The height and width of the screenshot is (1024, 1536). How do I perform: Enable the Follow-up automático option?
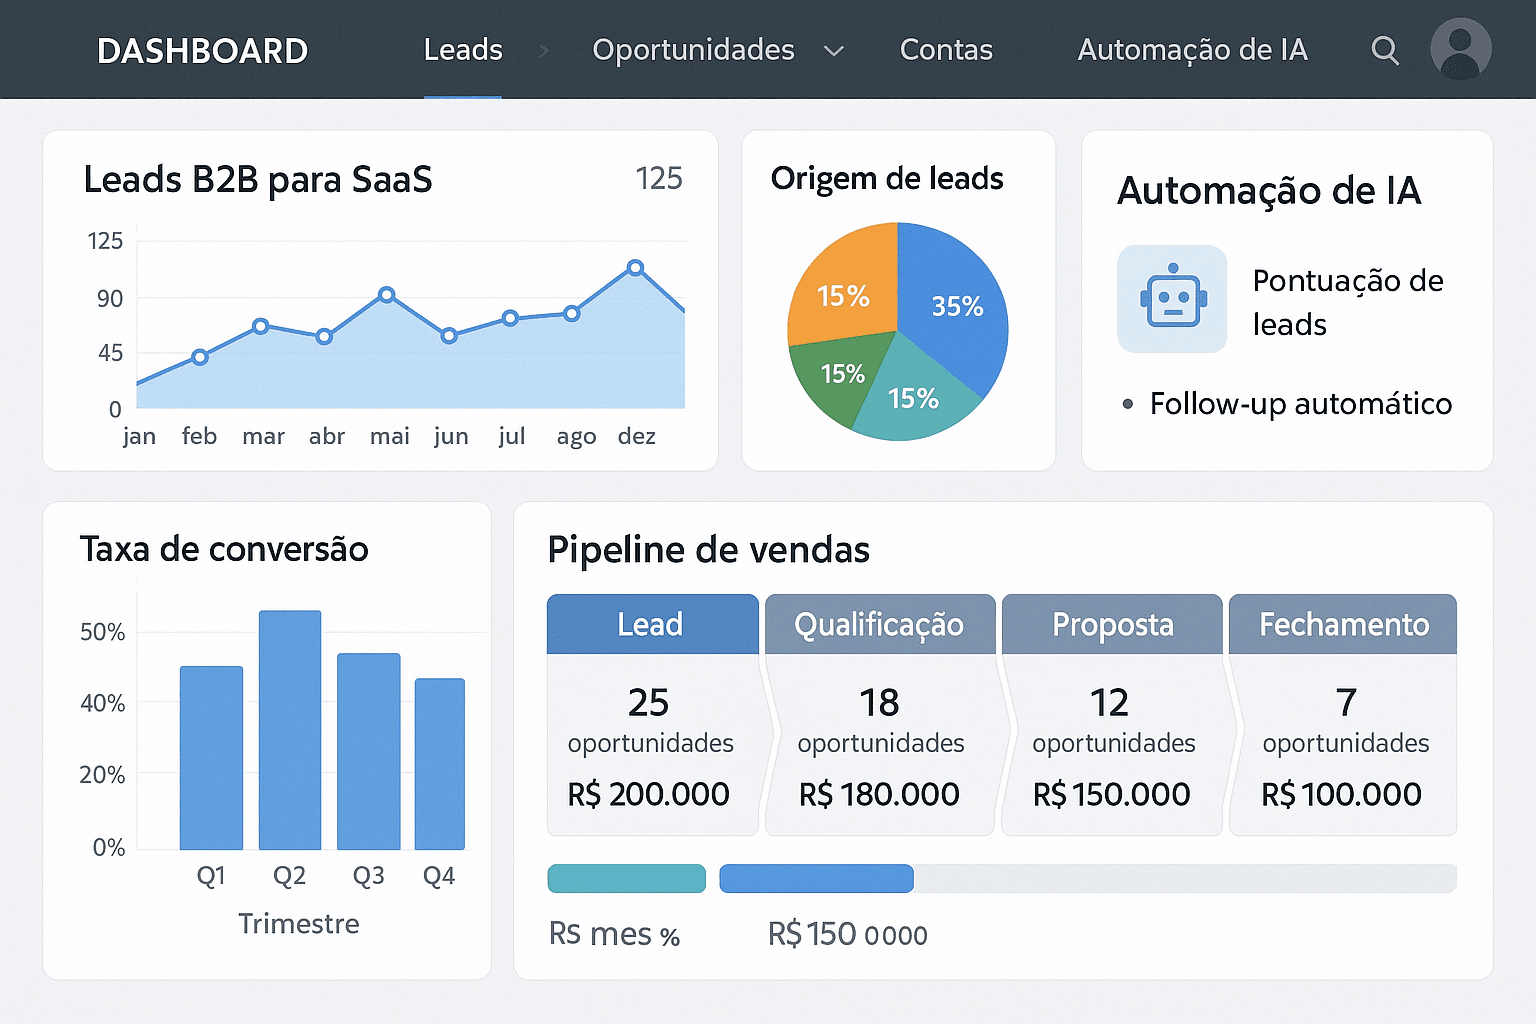point(1300,404)
